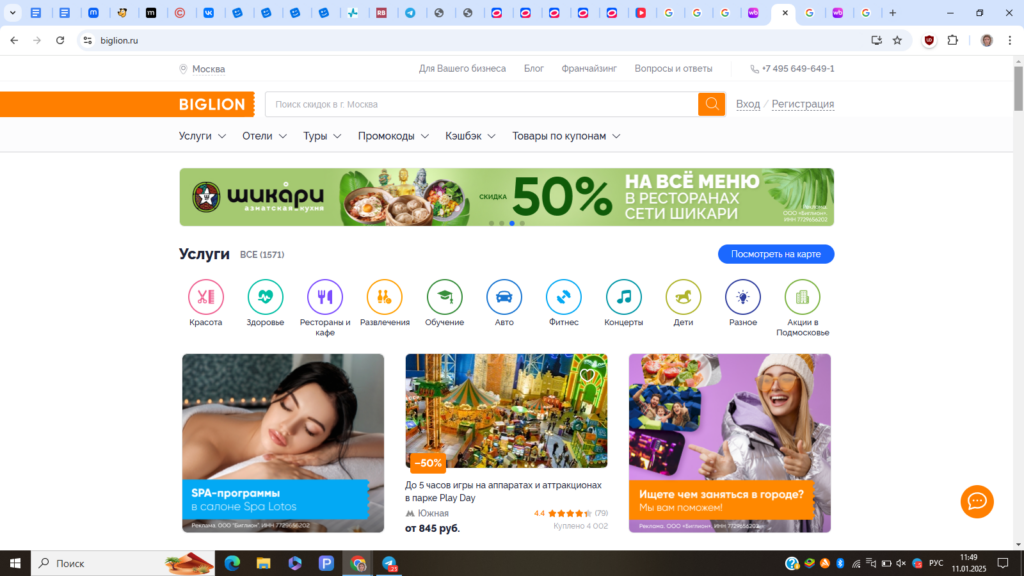Click the Регистрация link
This screenshot has height=576, width=1024.
(802, 104)
